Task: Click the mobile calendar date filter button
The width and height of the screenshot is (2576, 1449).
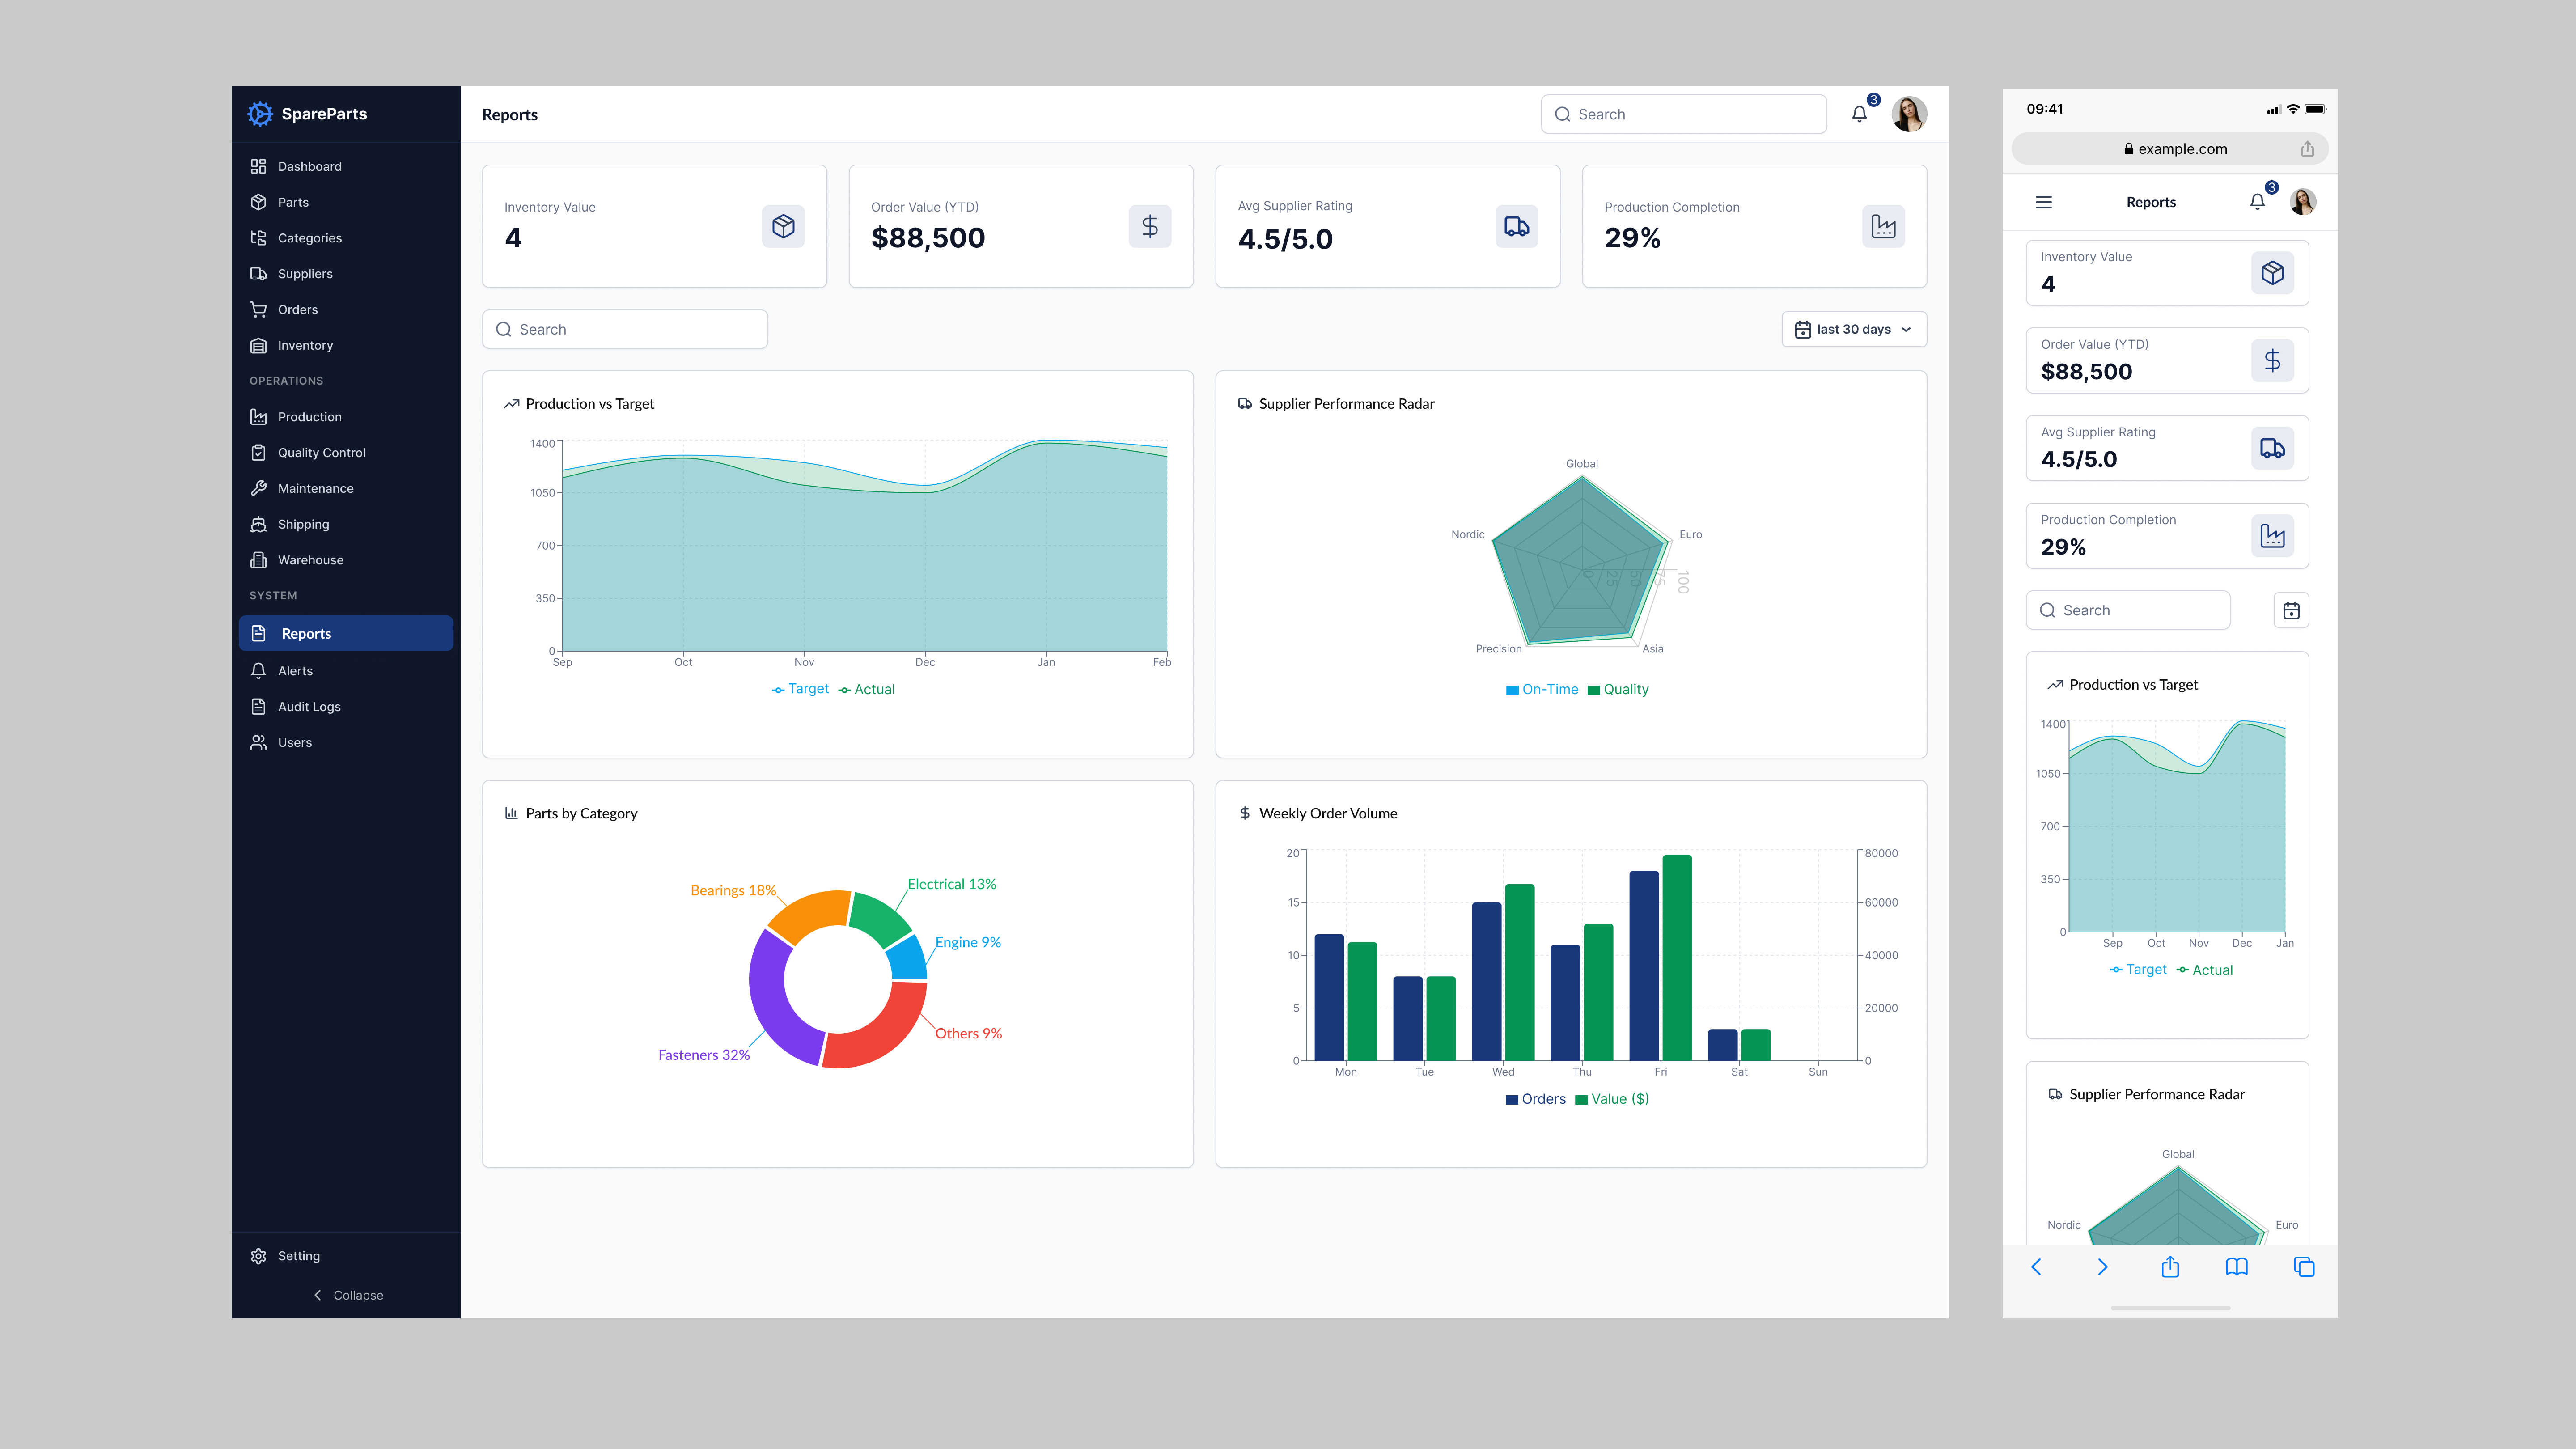Action: [2291, 610]
